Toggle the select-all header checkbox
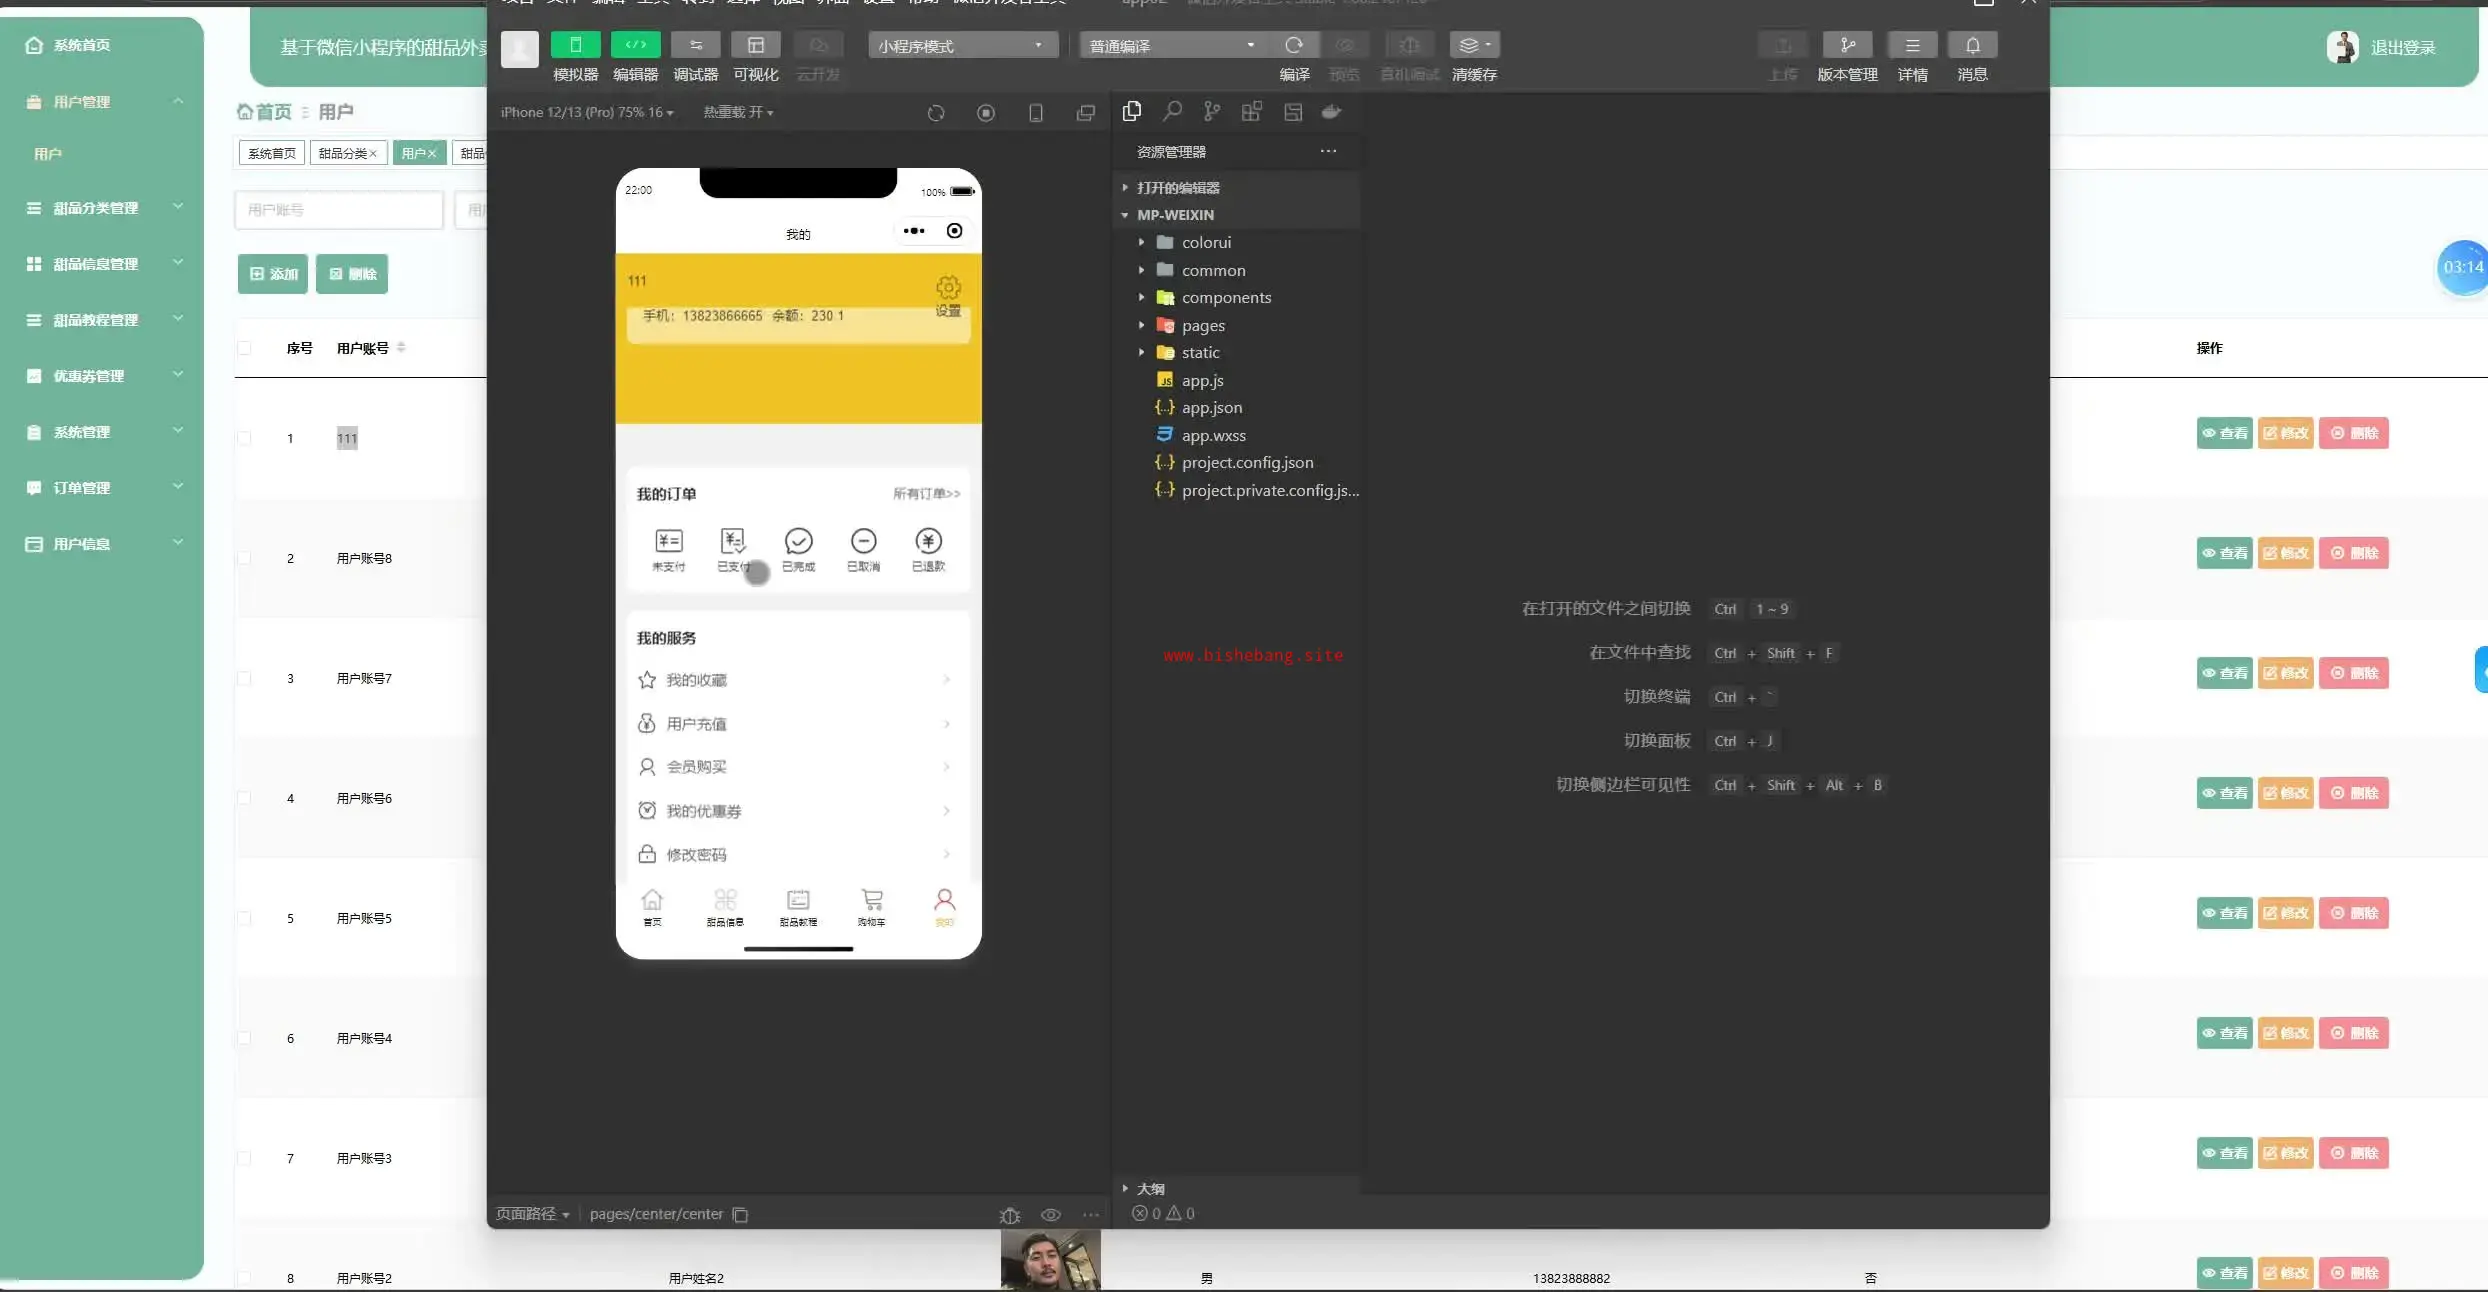The height and width of the screenshot is (1292, 2488). coord(244,348)
